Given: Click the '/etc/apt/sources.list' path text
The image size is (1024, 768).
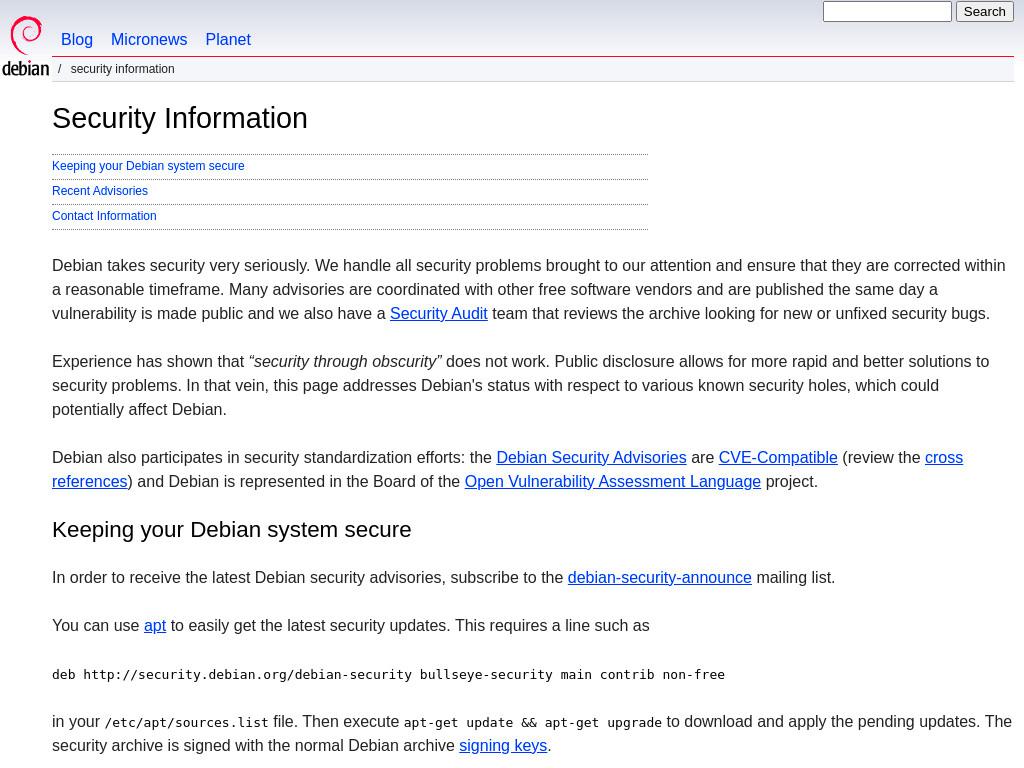Looking at the screenshot, I should click(x=186, y=723).
